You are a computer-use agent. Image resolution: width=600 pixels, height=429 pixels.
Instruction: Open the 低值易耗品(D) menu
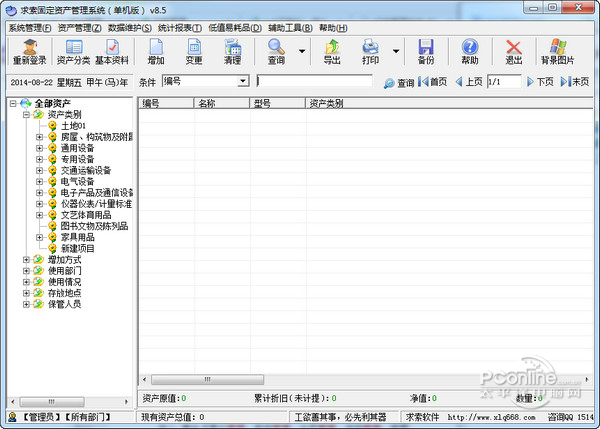pos(235,28)
